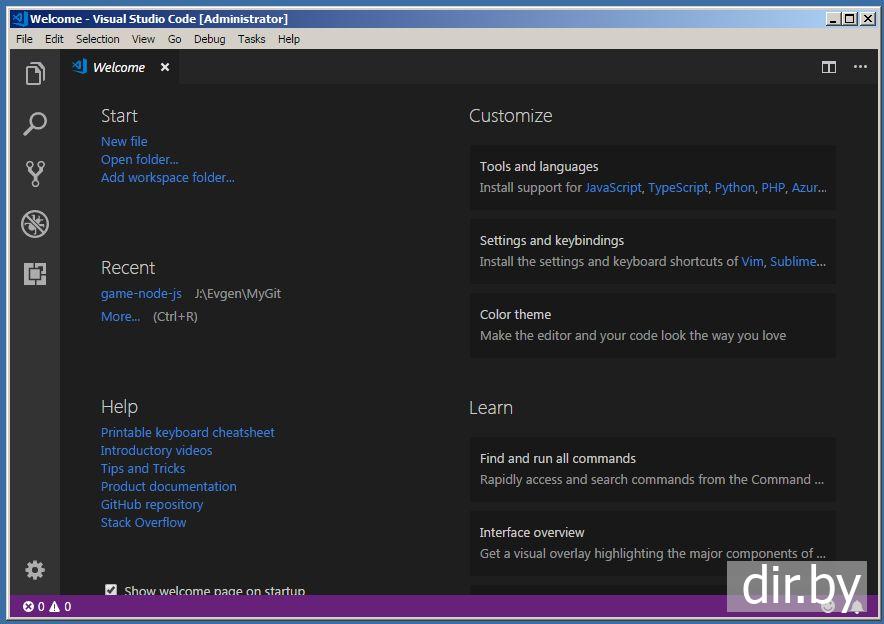Image resolution: width=884 pixels, height=624 pixels.
Task: Open the Debug view in activity bar
Action: pyautogui.click(x=35, y=224)
